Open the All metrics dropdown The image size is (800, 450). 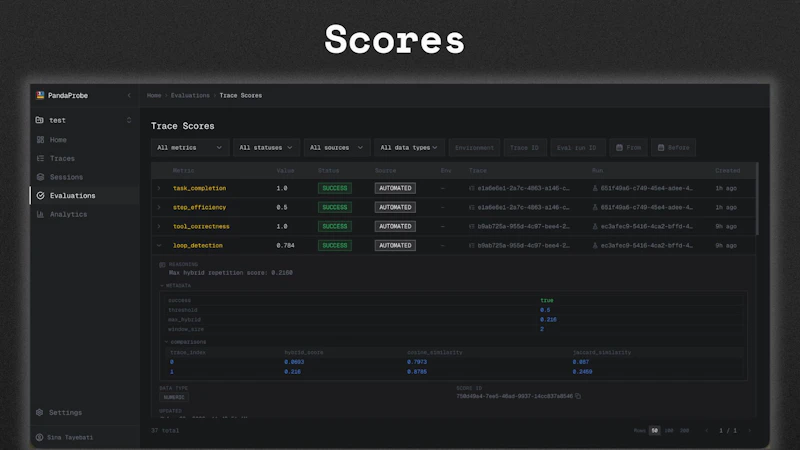pyautogui.click(x=190, y=147)
